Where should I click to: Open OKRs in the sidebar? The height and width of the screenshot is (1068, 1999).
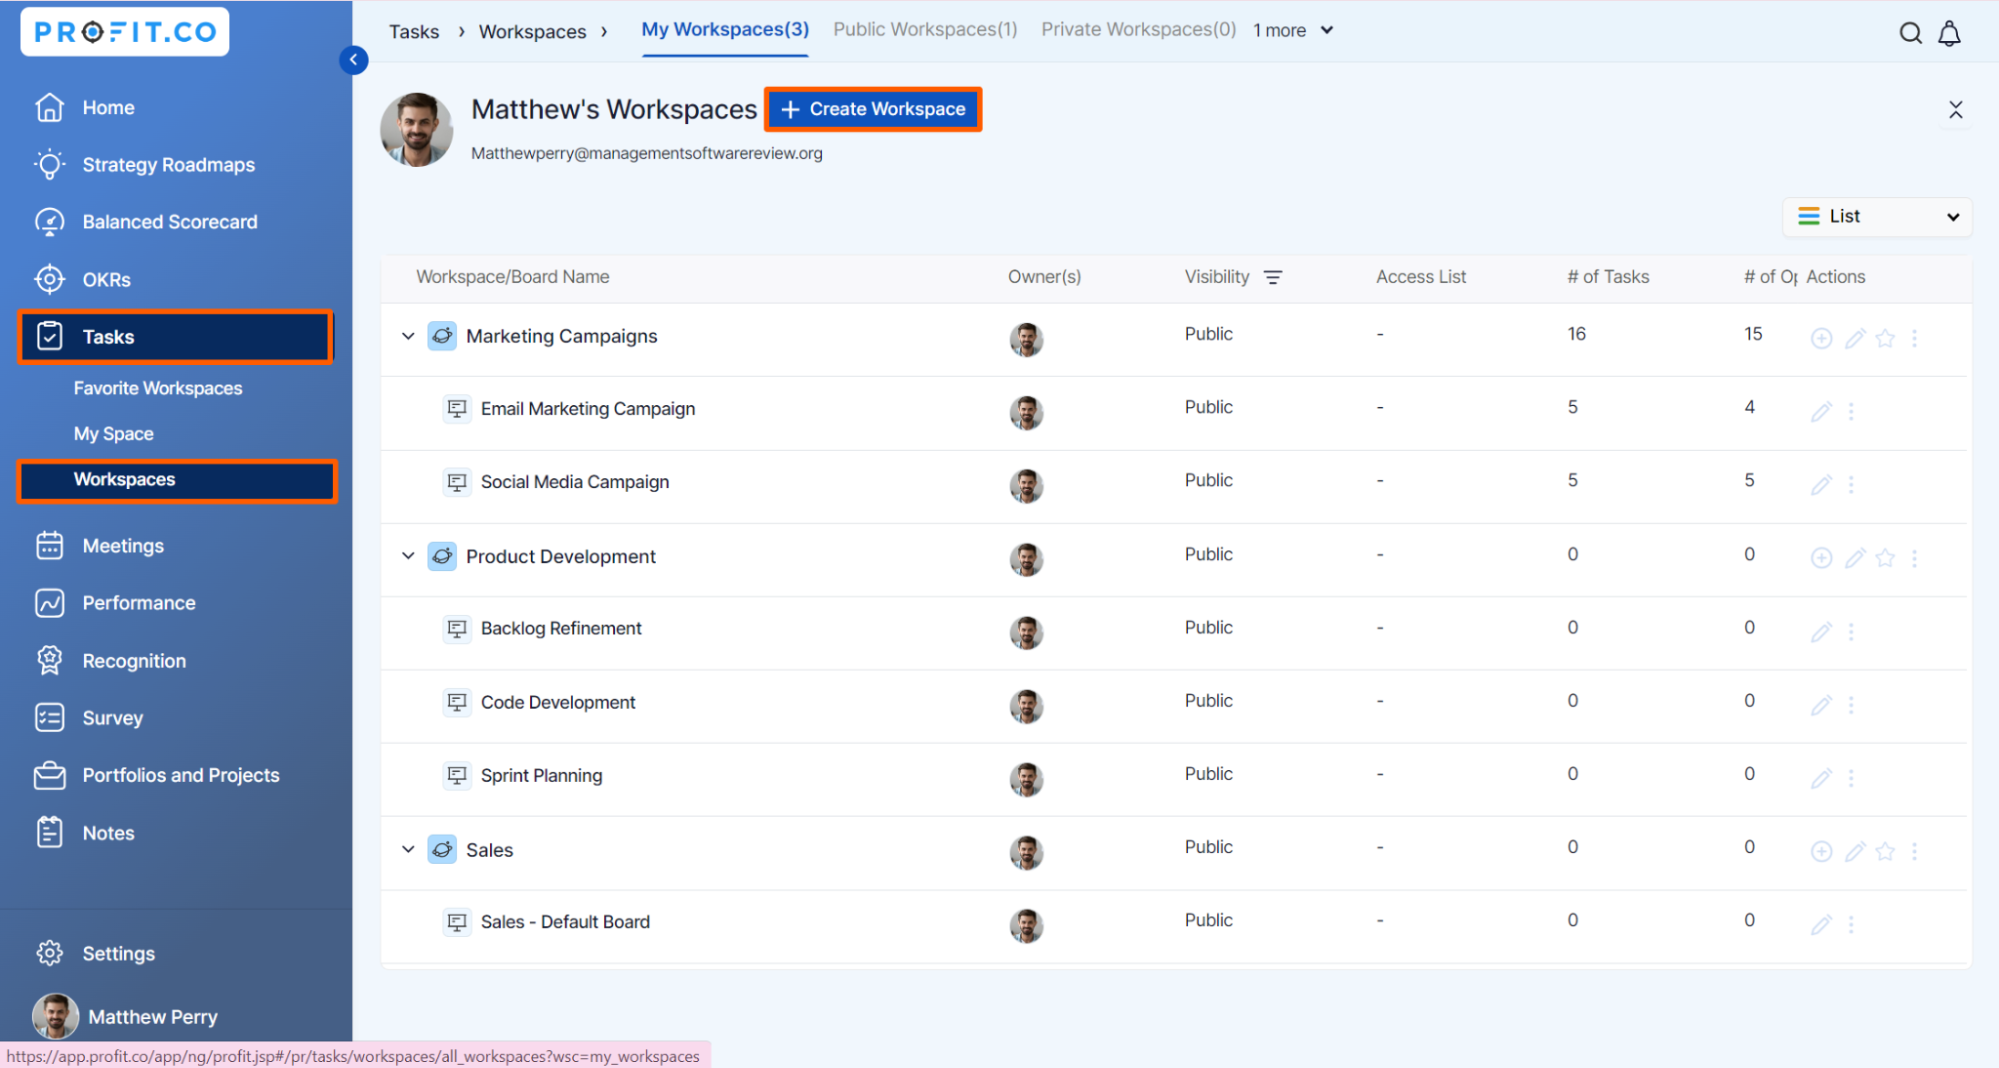[106, 280]
